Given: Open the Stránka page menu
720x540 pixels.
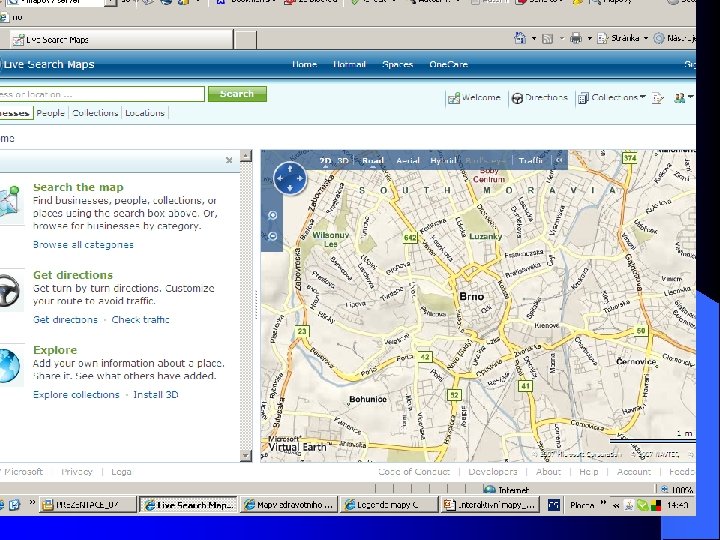Looking at the screenshot, I should coord(622,39).
